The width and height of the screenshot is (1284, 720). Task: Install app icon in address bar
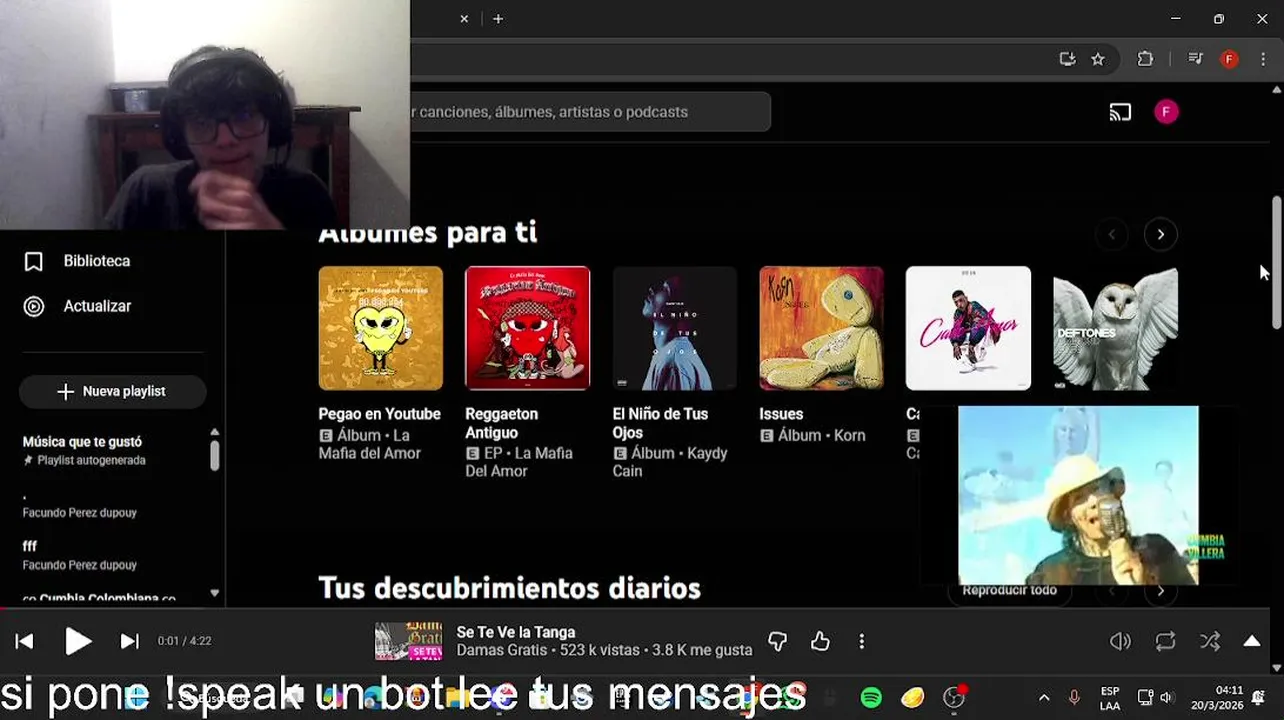point(1067,59)
